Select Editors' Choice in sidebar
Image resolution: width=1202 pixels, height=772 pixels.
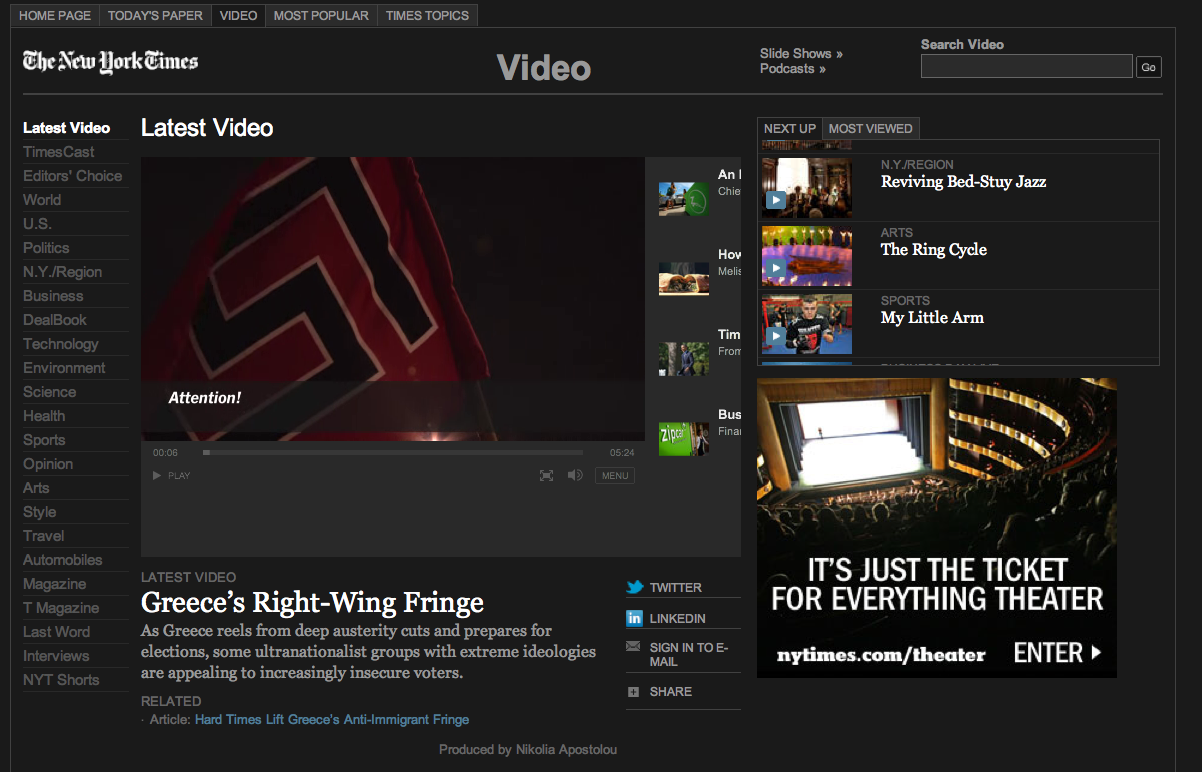(73, 176)
